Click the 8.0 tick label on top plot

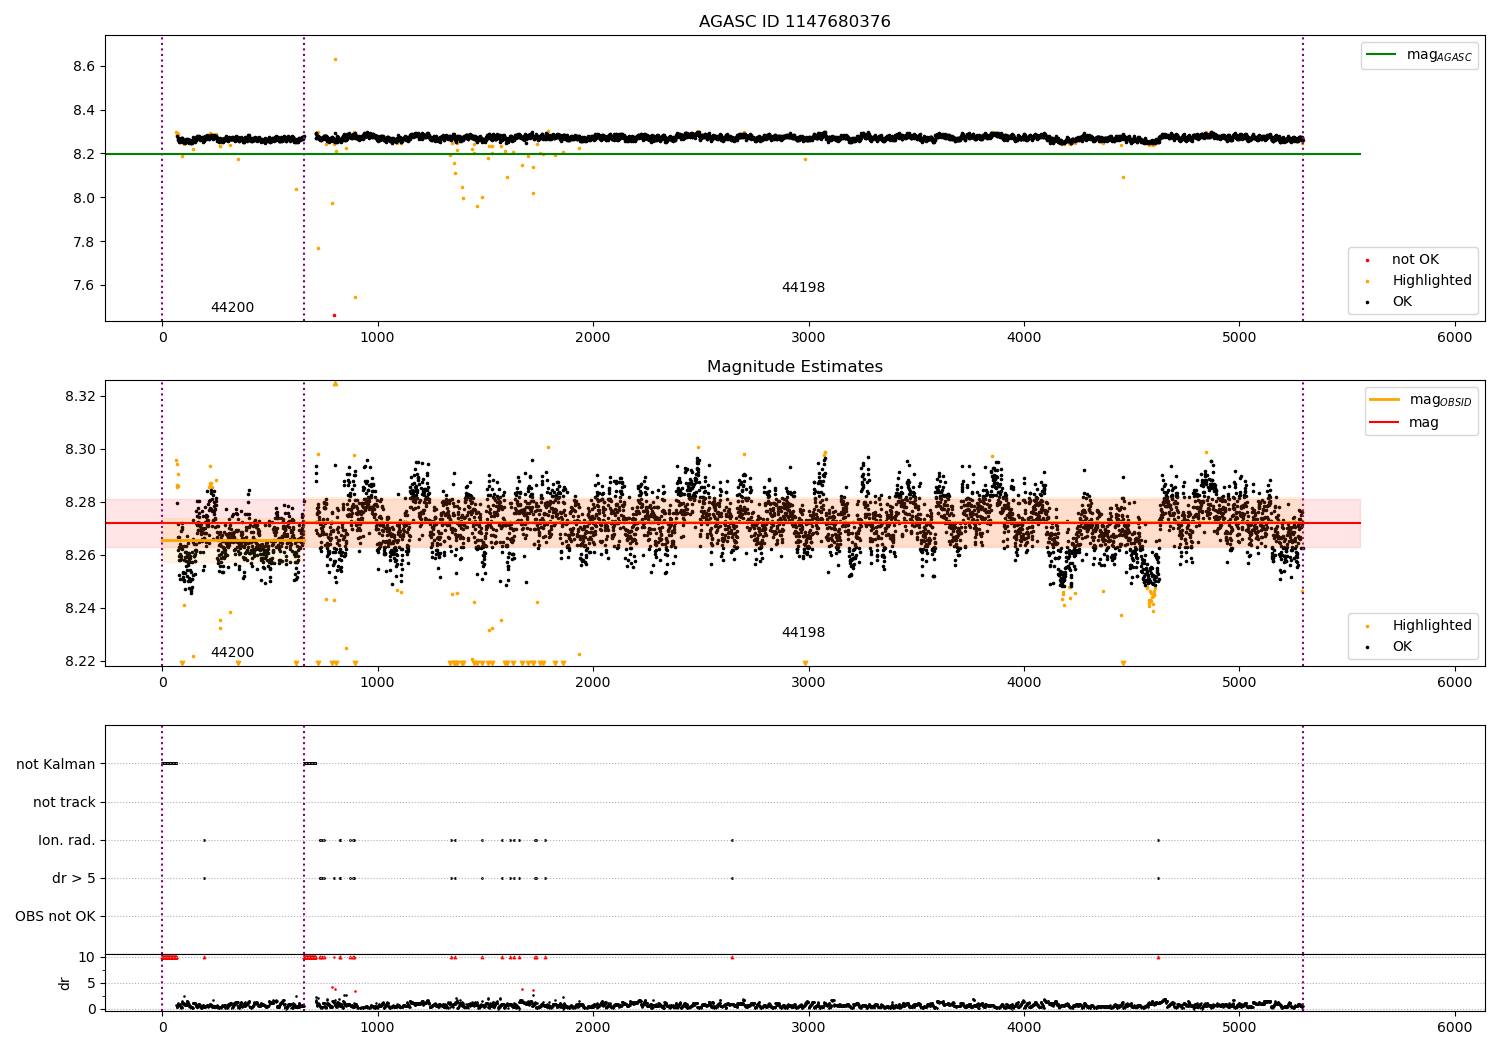pyautogui.click(x=83, y=199)
